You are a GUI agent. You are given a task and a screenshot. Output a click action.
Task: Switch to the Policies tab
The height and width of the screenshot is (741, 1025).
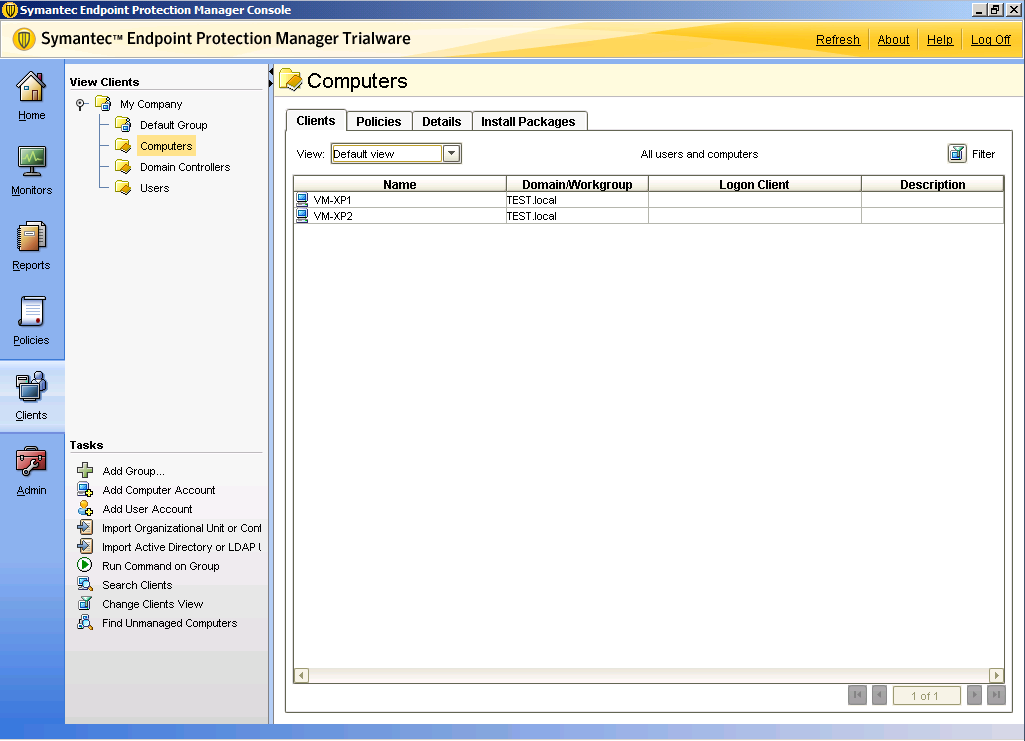[x=378, y=122]
